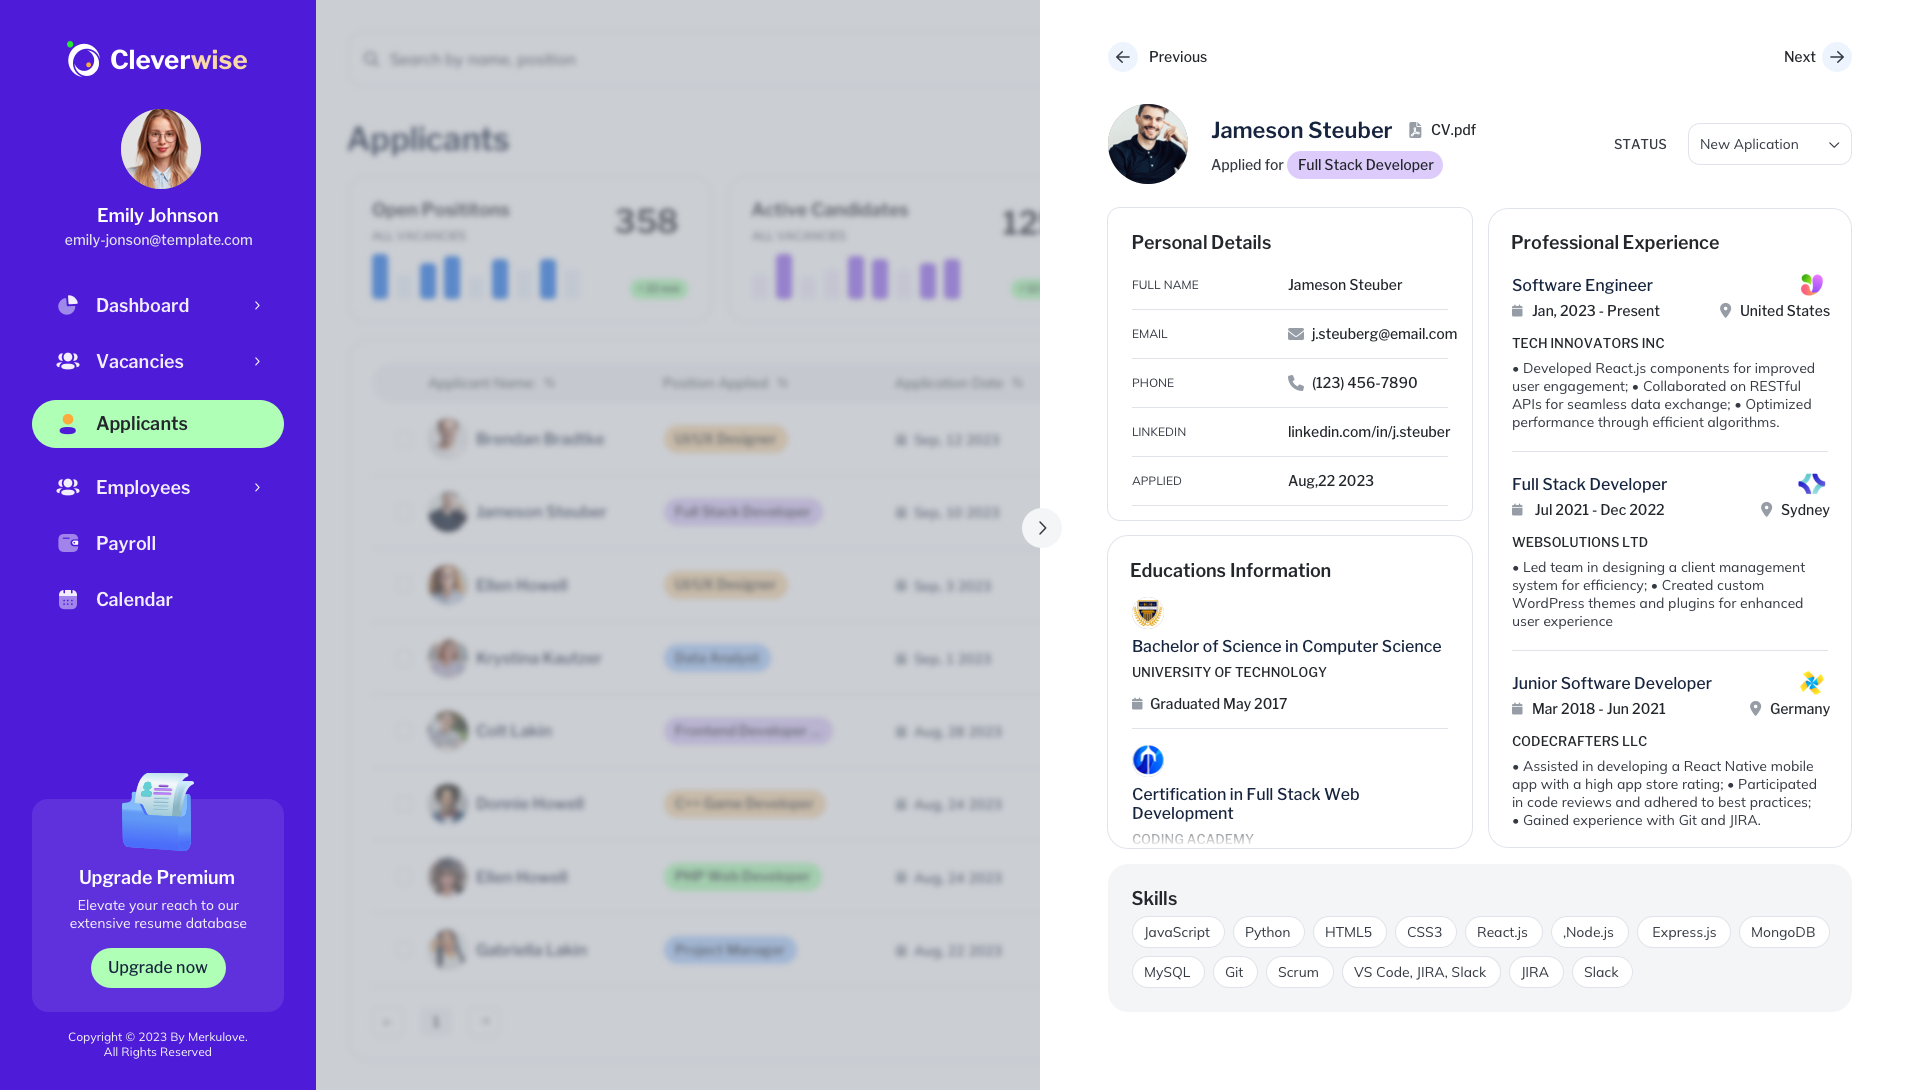Image resolution: width=1920 pixels, height=1090 pixels.
Task: Click the Vacancies people icon
Action: click(x=67, y=361)
